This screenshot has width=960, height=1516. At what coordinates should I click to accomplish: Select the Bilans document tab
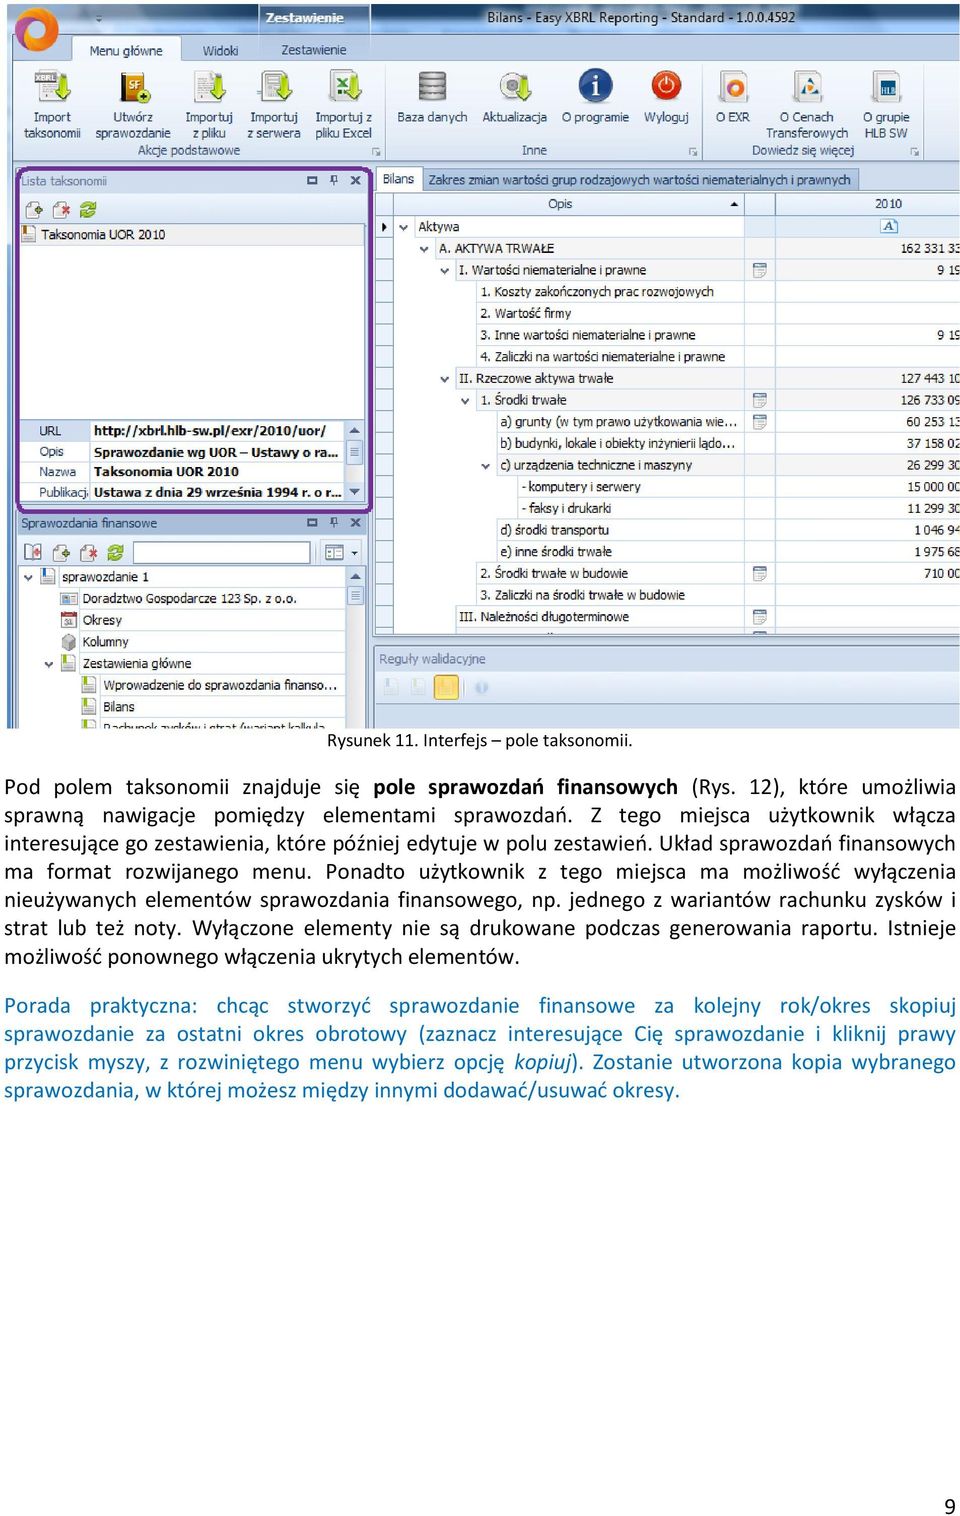click(398, 179)
